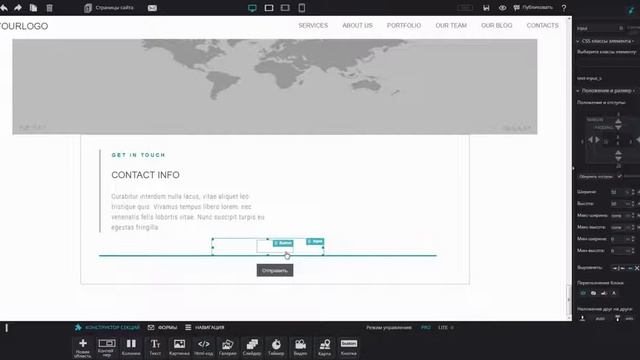
Task: Click the min-height (Мин-высота) unit dropdown
Action: 629,251
